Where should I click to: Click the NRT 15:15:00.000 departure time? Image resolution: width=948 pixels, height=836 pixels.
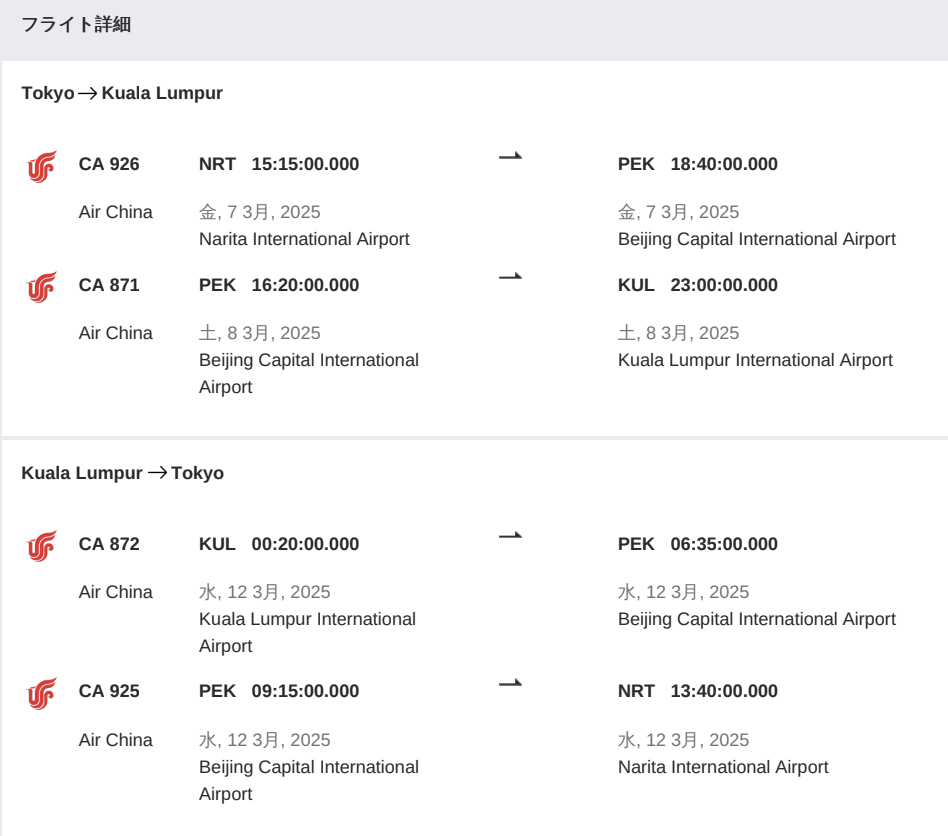(279, 164)
